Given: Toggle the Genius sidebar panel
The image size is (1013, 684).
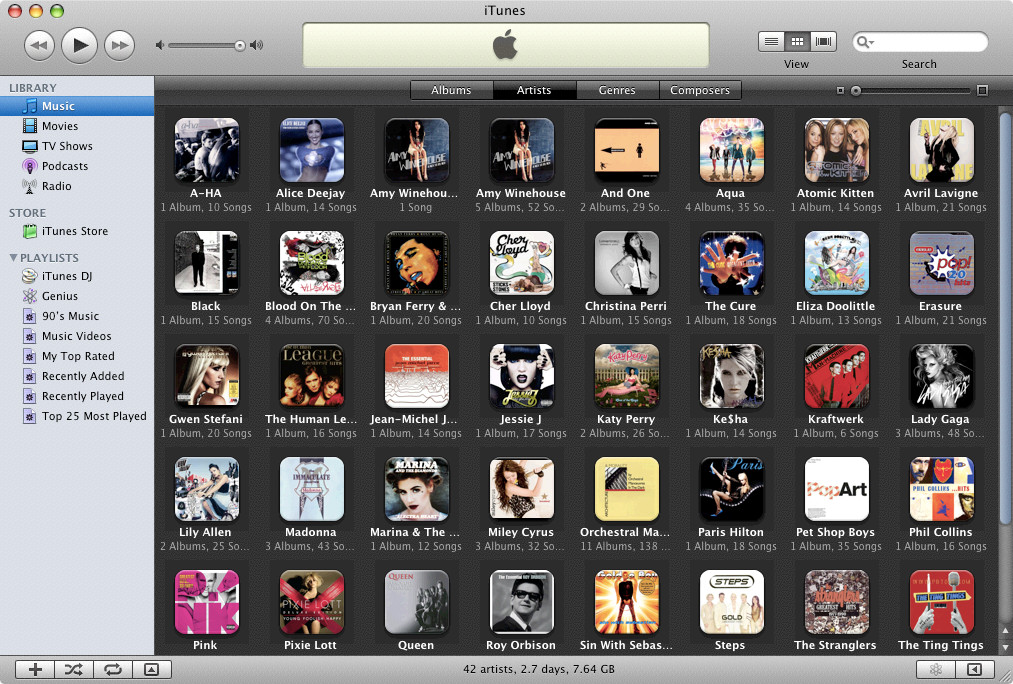Looking at the screenshot, I should click(974, 670).
